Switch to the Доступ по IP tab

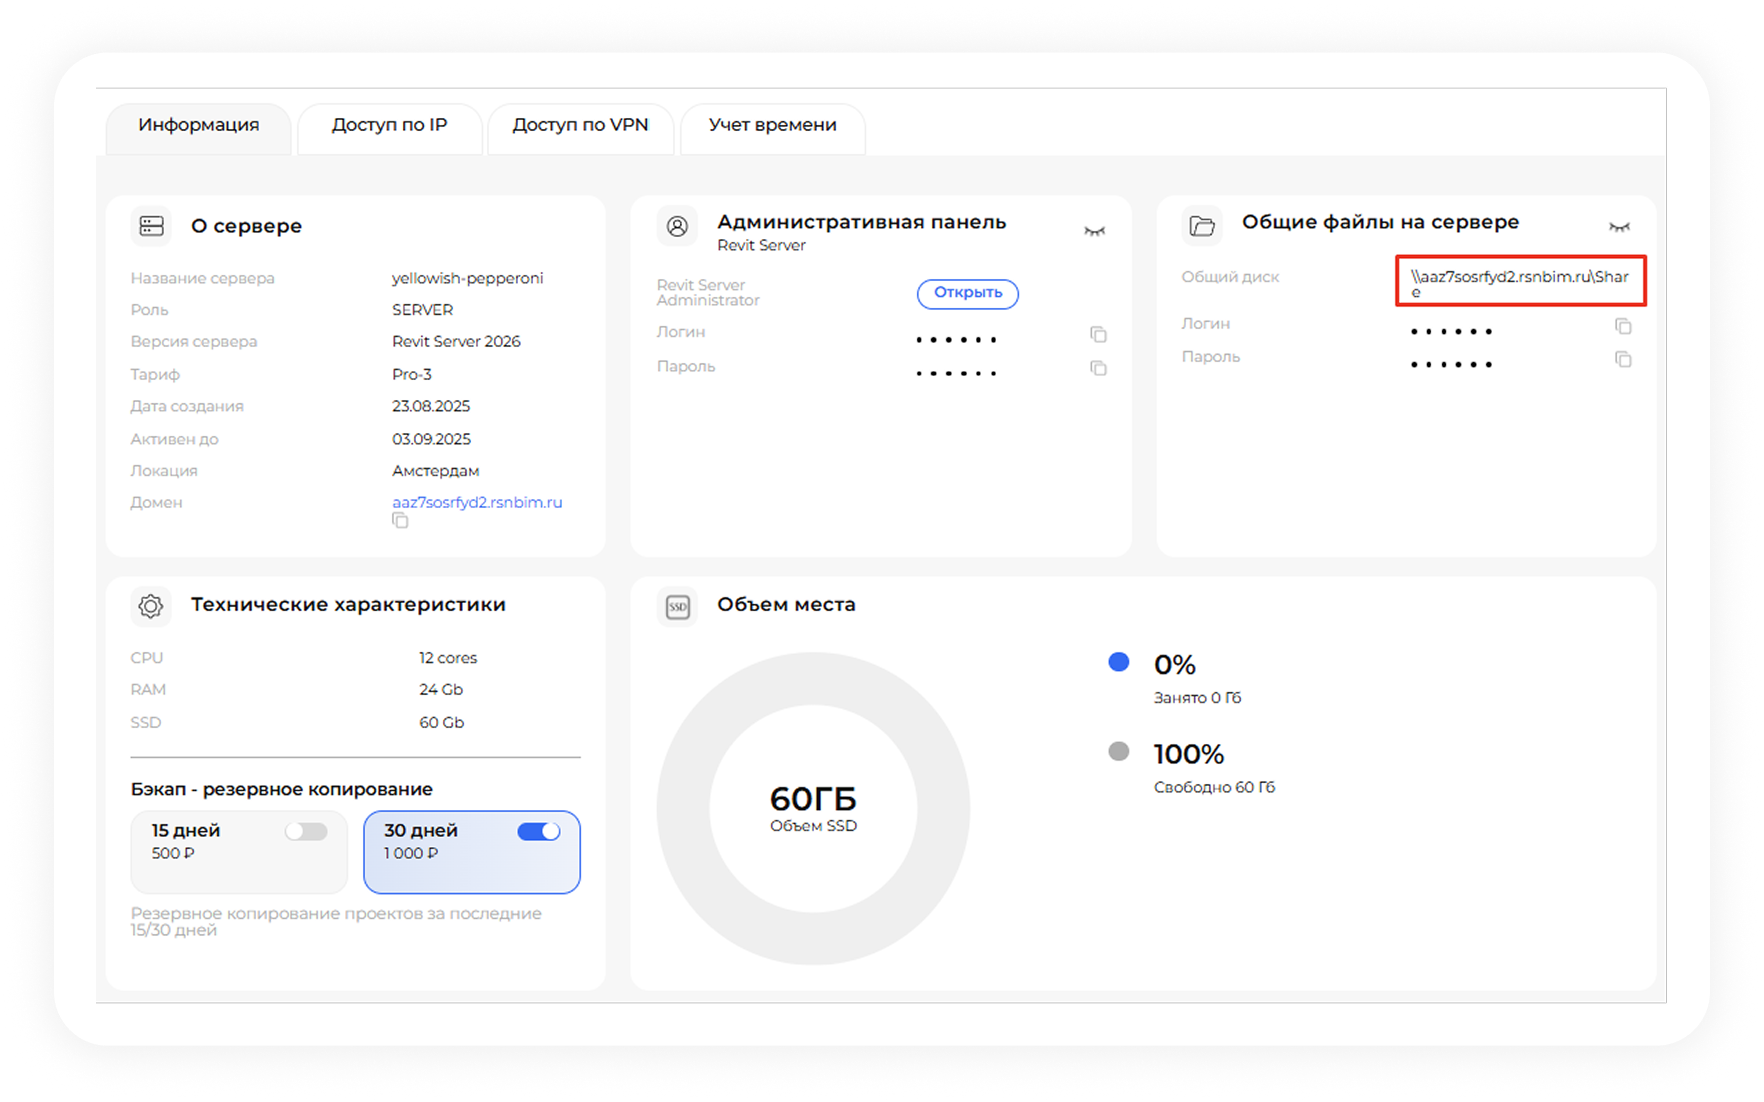coord(389,125)
